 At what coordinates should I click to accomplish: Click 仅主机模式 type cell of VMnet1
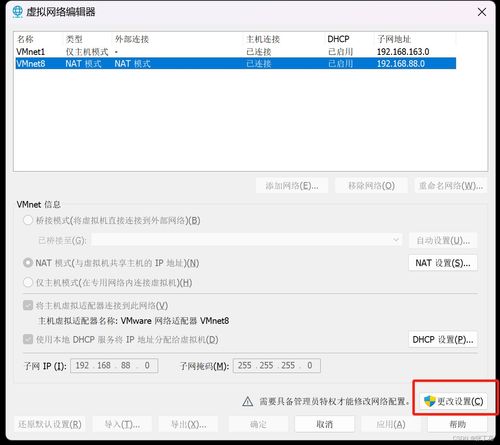pyautogui.click(x=87, y=52)
